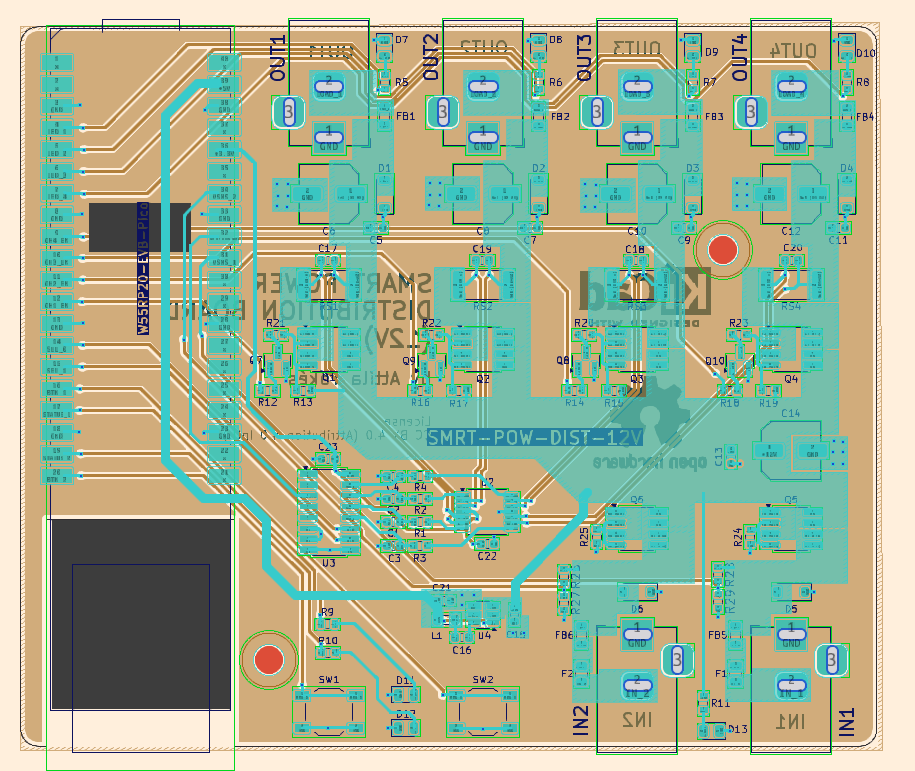Click capacitor label C20
915x771 pixels.
(x=792, y=247)
